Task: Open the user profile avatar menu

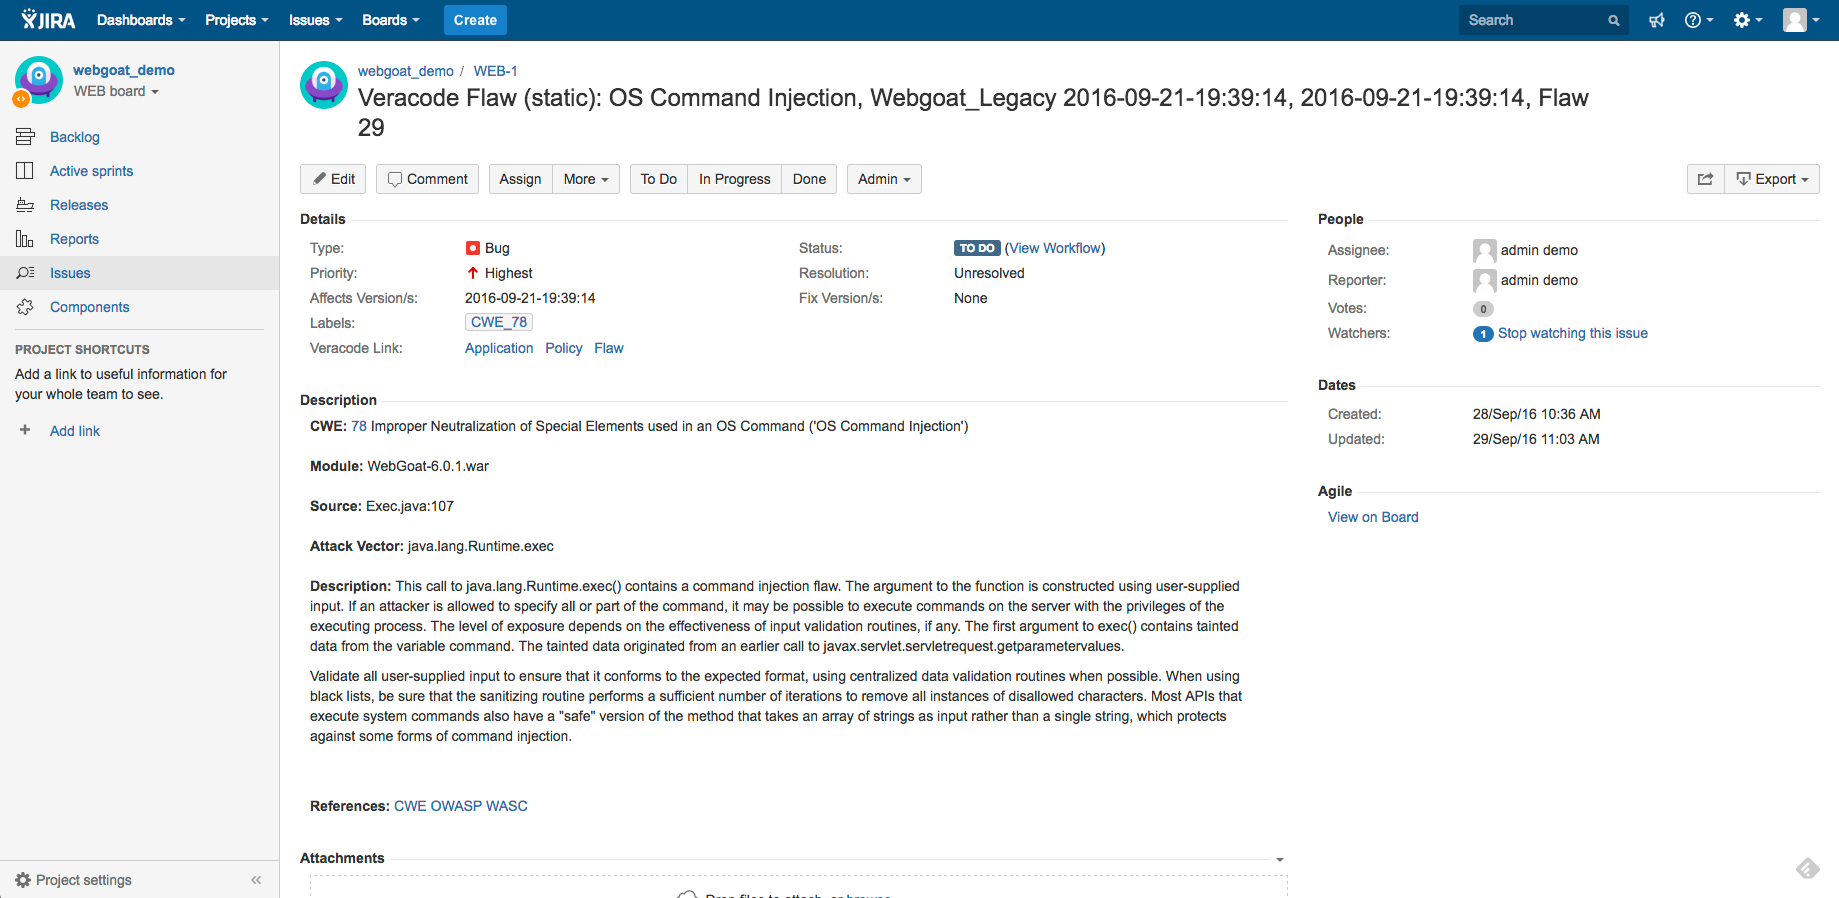Action: tap(1801, 20)
